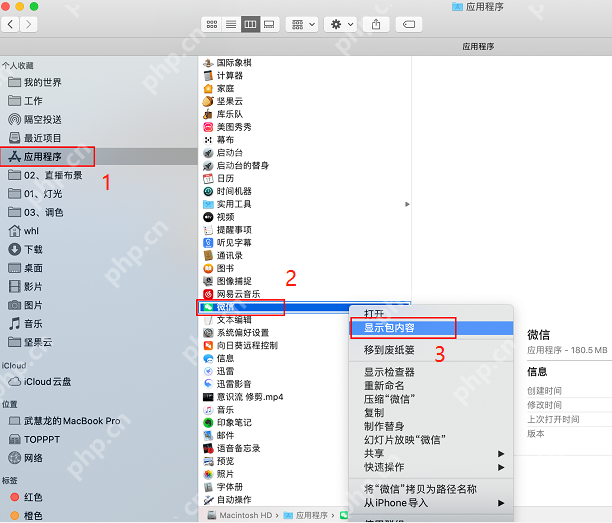Select 坚果云 in the applications list
The width and height of the screenshot is (612, 523).
229,101
